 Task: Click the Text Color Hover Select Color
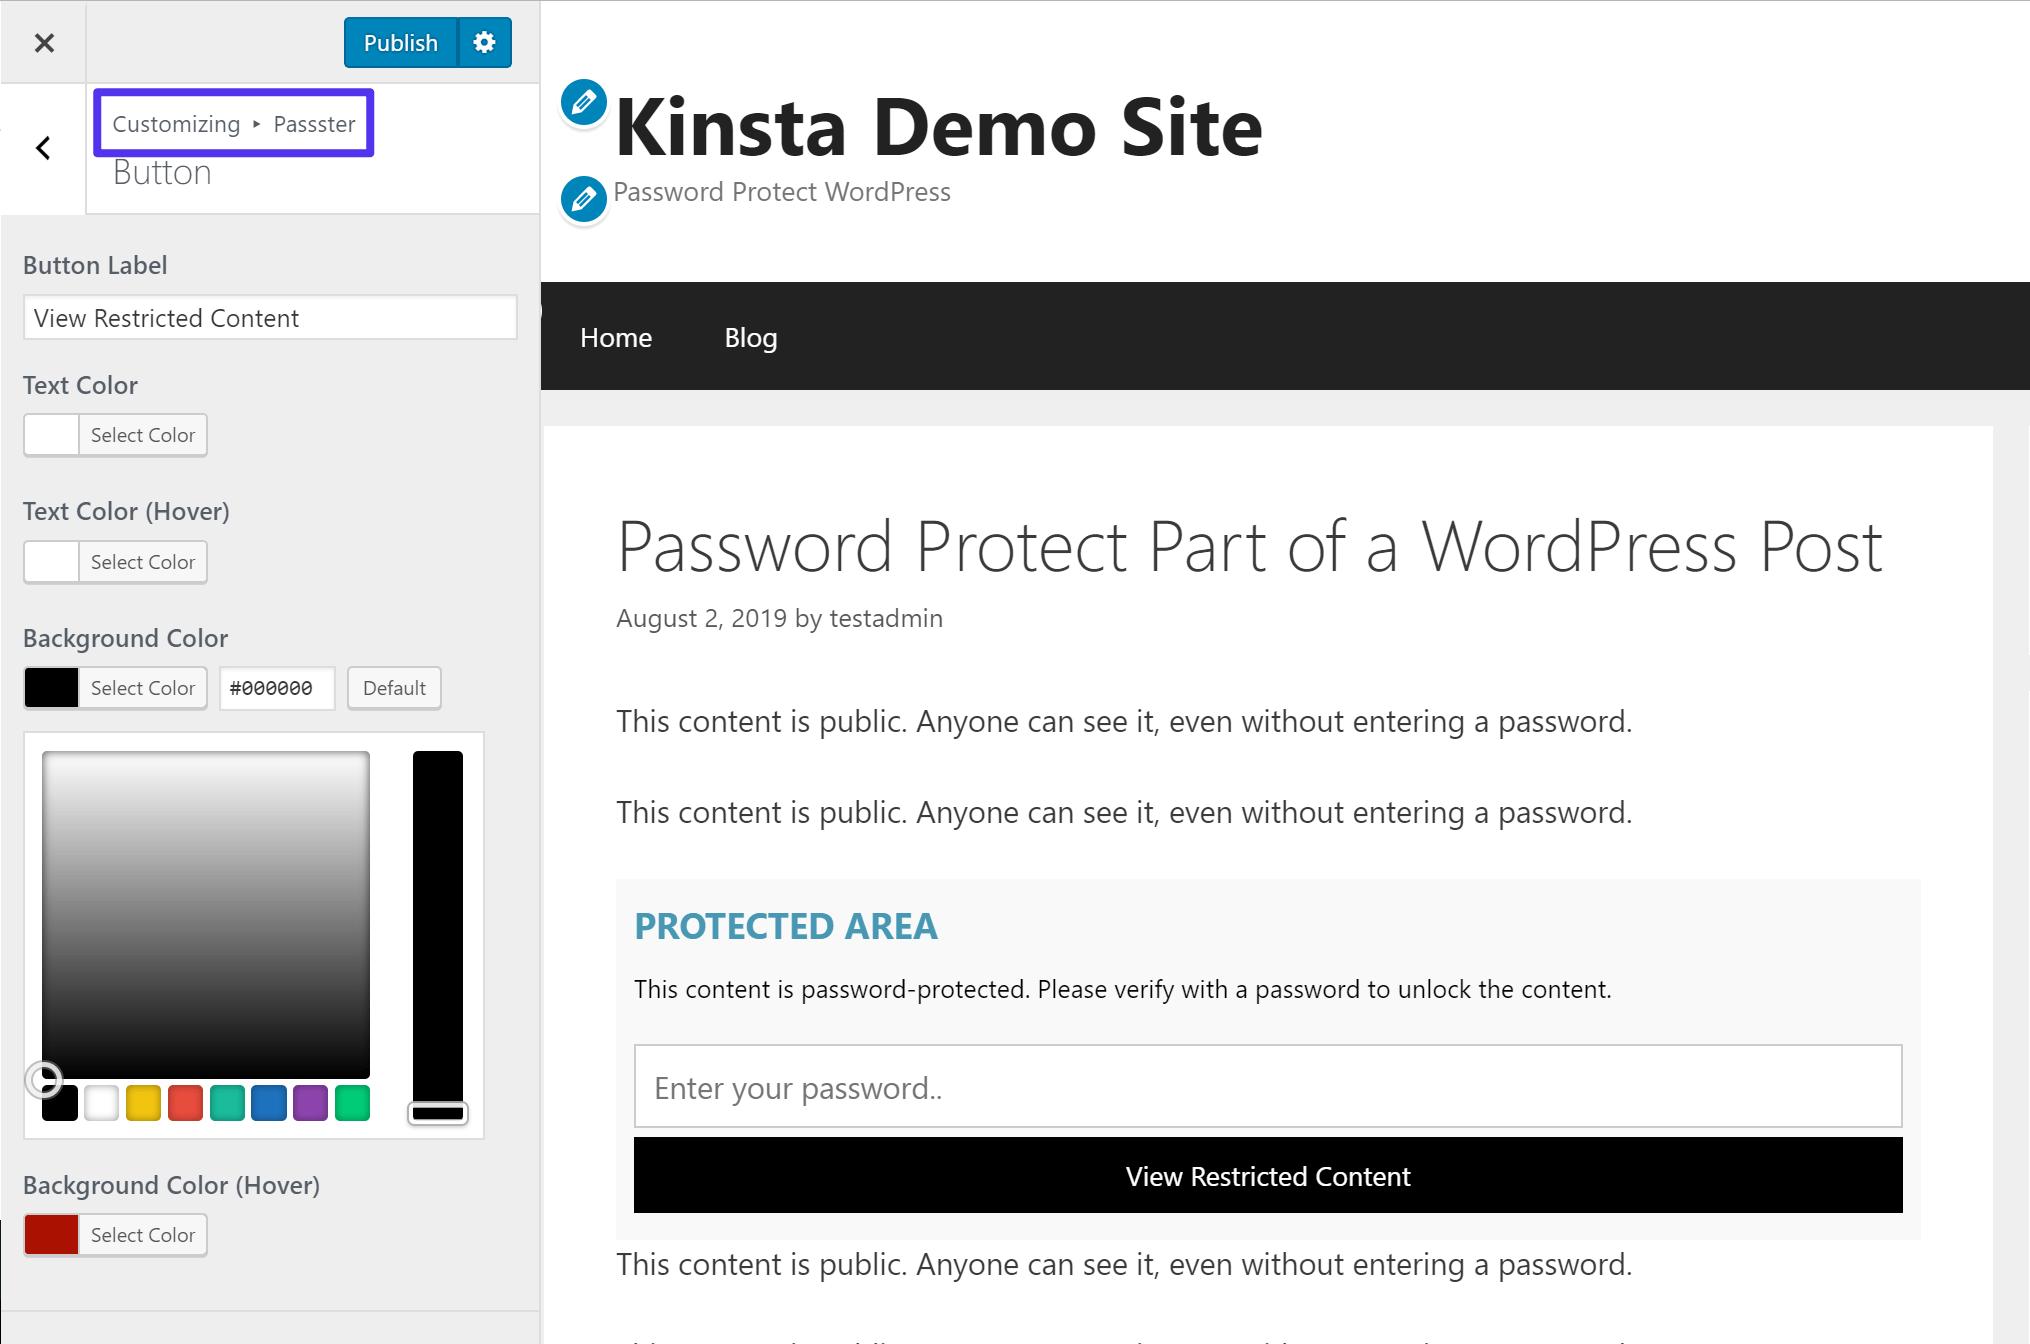[x=142, y=561]
